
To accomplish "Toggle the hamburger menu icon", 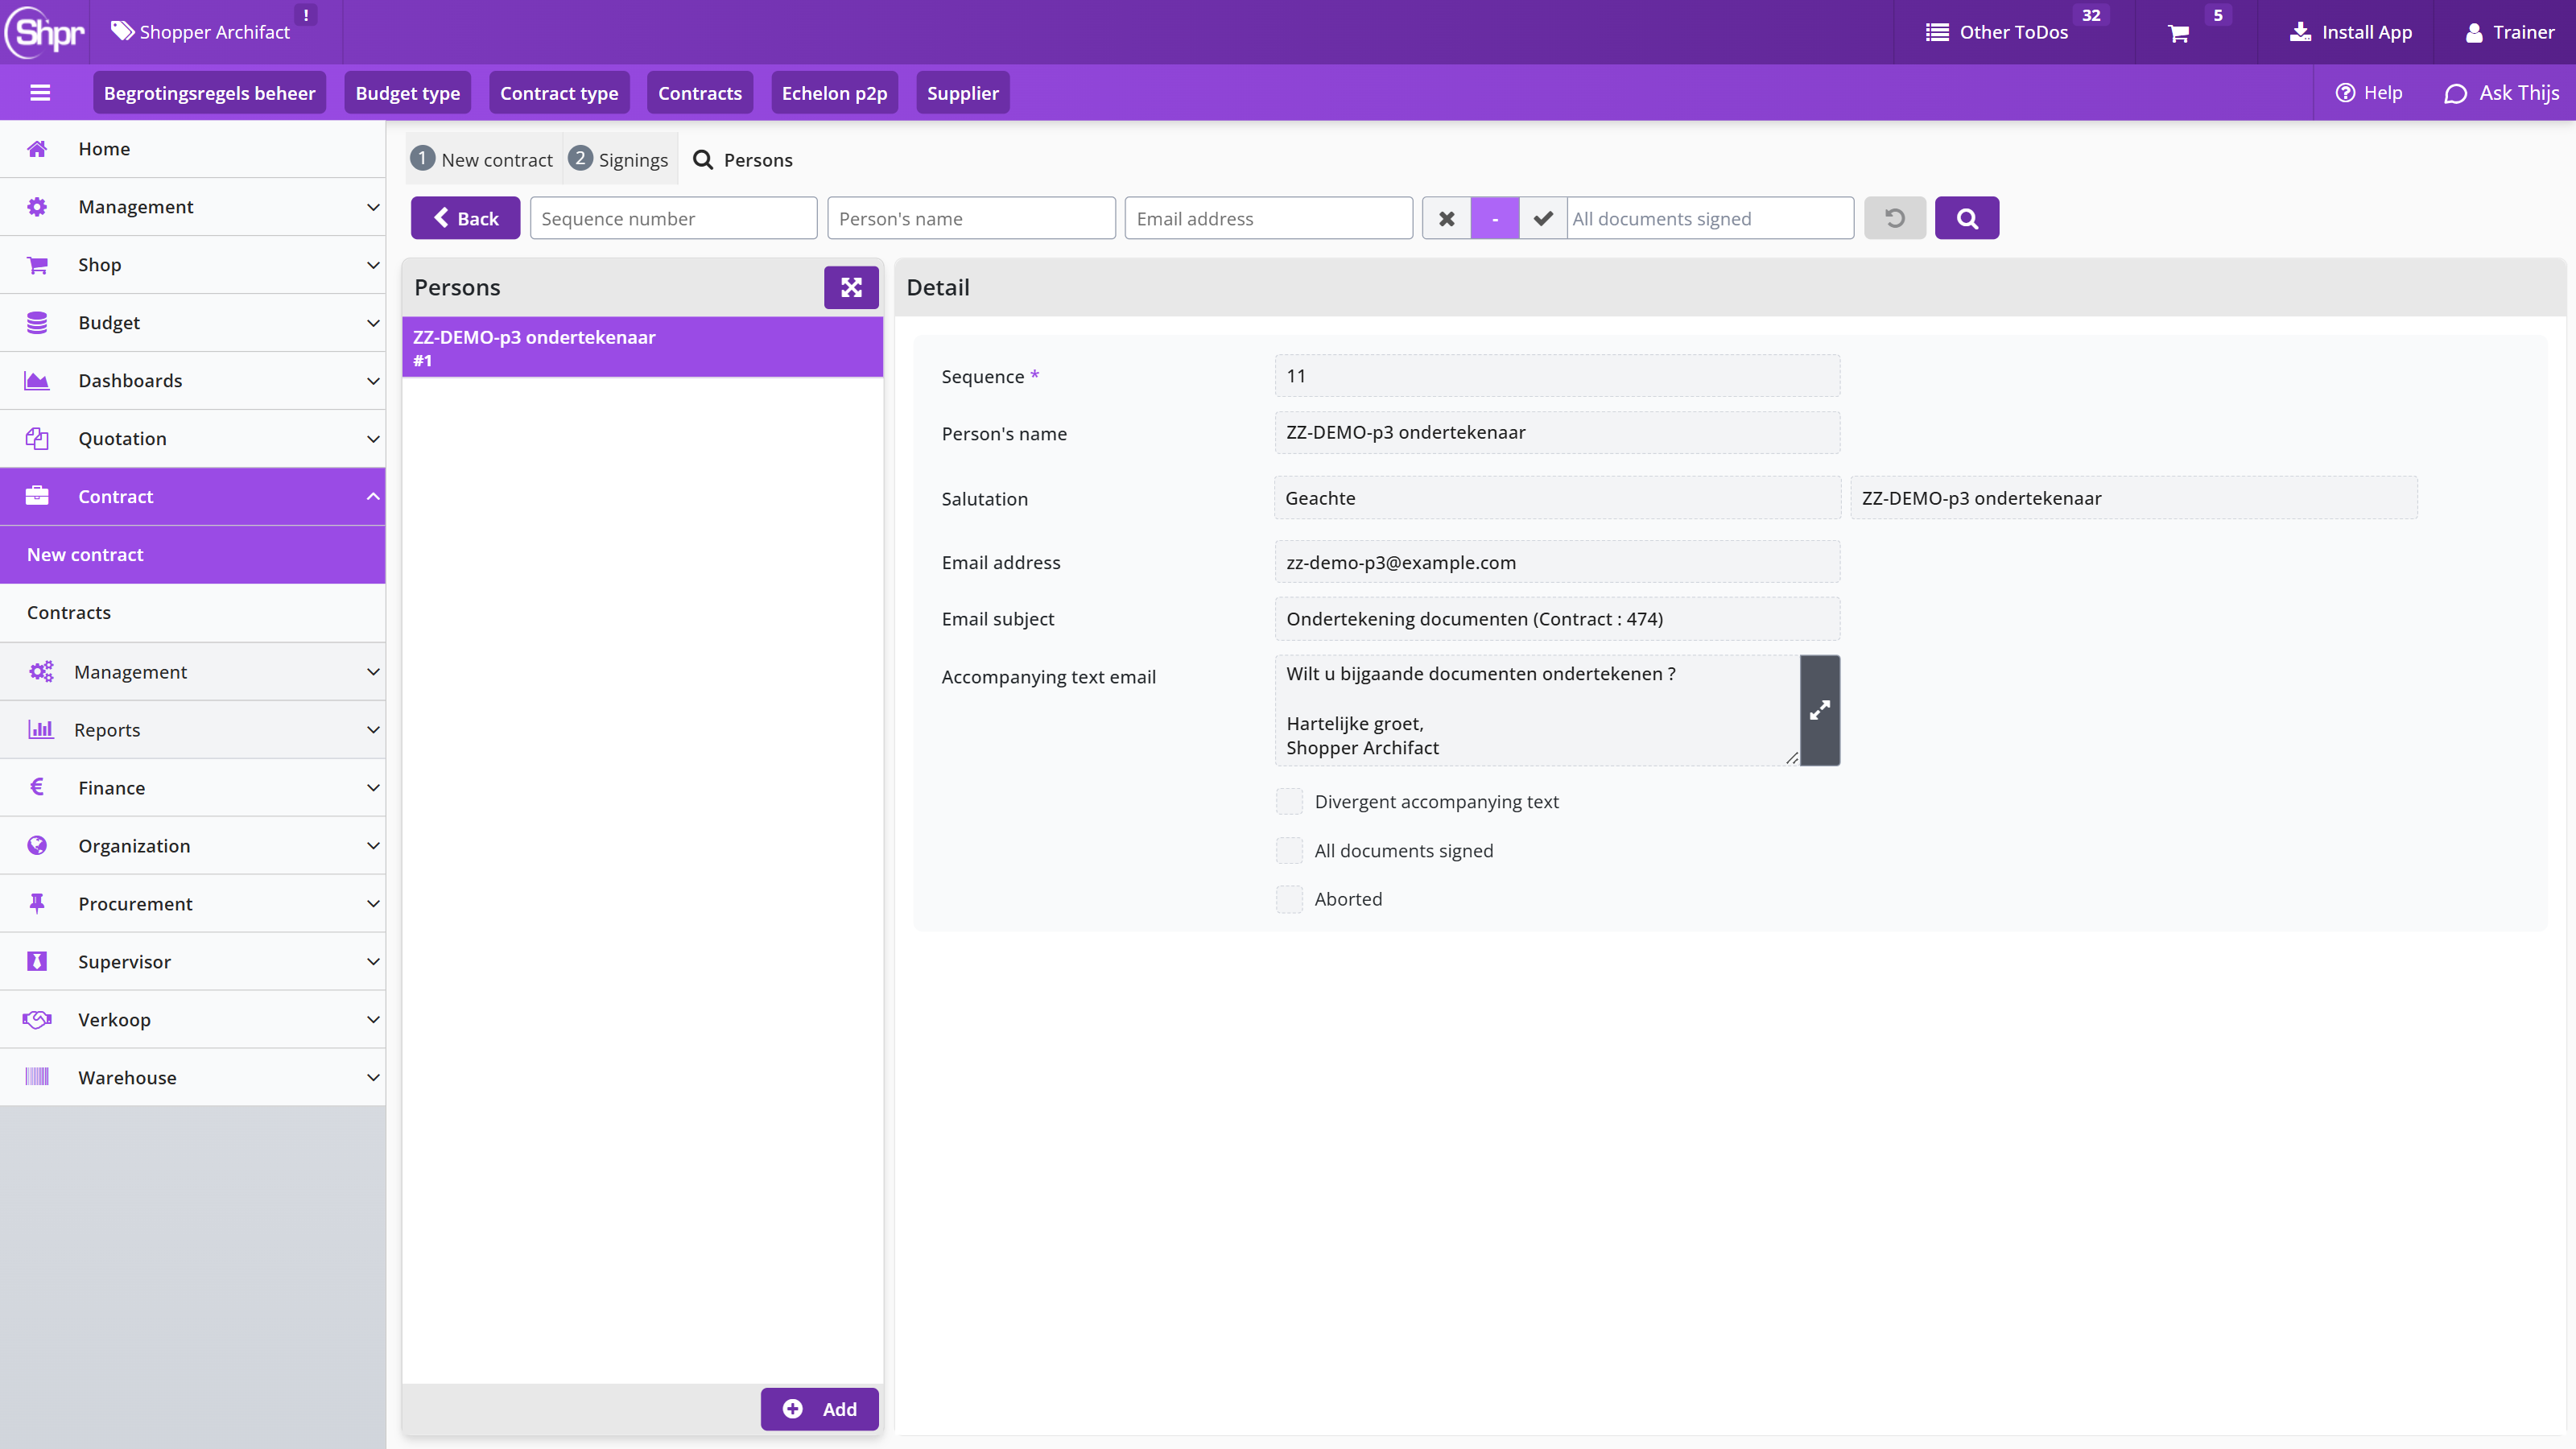I will [40, 93].
